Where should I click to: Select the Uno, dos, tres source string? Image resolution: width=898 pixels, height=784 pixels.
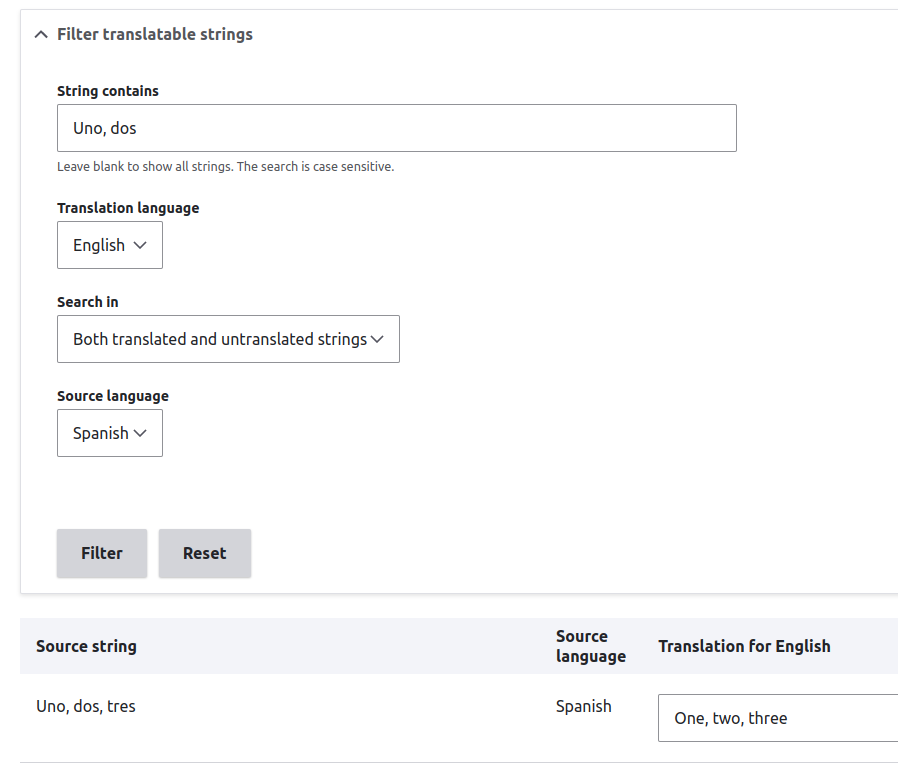86,706
